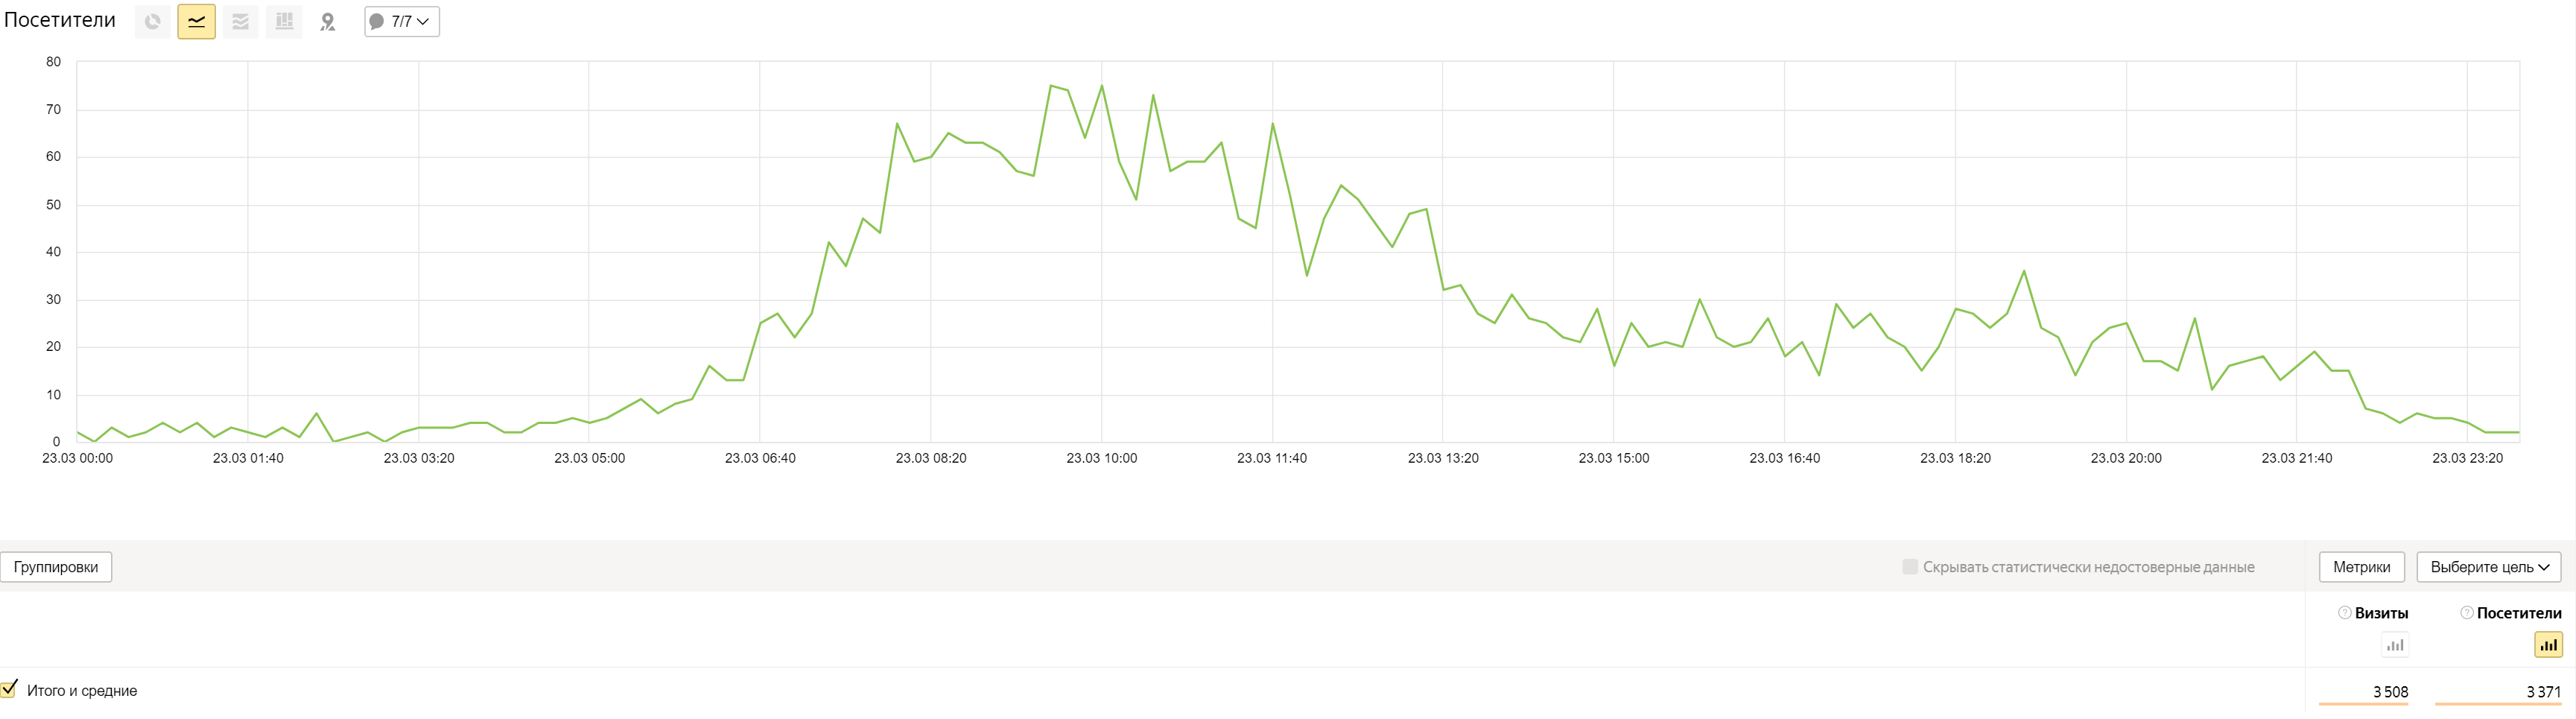Click the 23.03 10:00 axis label
The image size is (2576, 719).
pos(1101,458)
